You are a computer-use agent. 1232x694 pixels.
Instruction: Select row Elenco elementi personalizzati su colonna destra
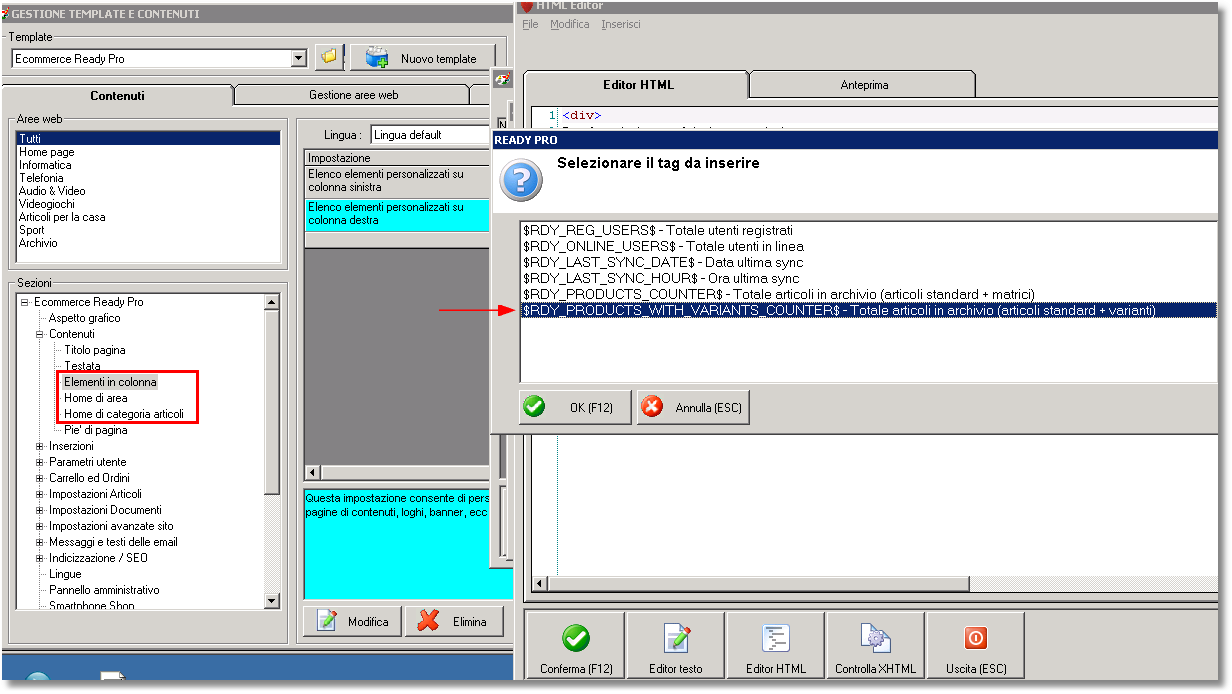coord(399,214)
